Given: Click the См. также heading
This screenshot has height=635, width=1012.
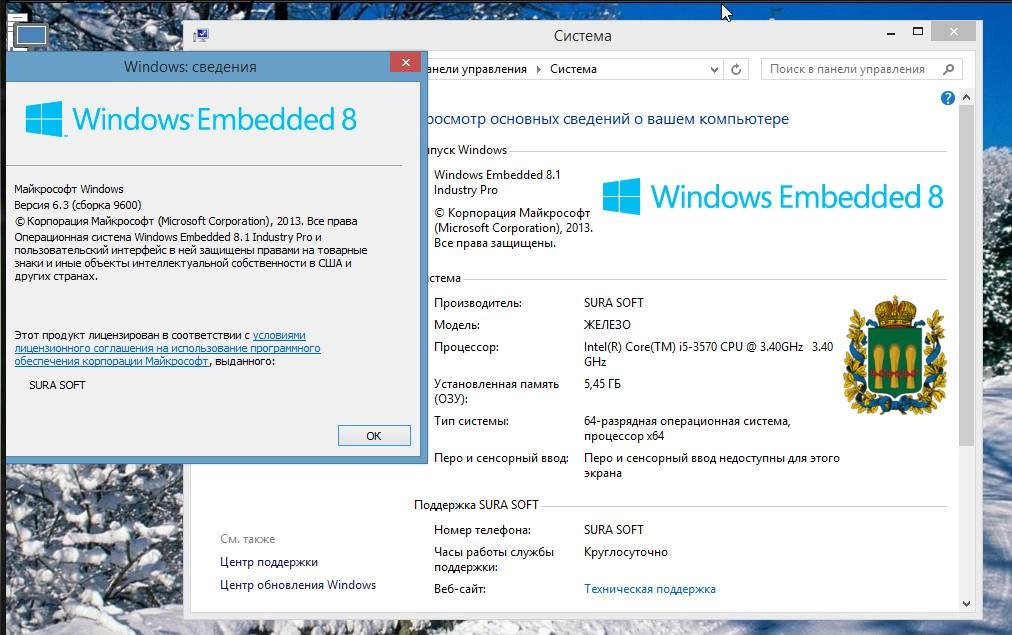Looking at the screenshot, I should tap(248, 539).
